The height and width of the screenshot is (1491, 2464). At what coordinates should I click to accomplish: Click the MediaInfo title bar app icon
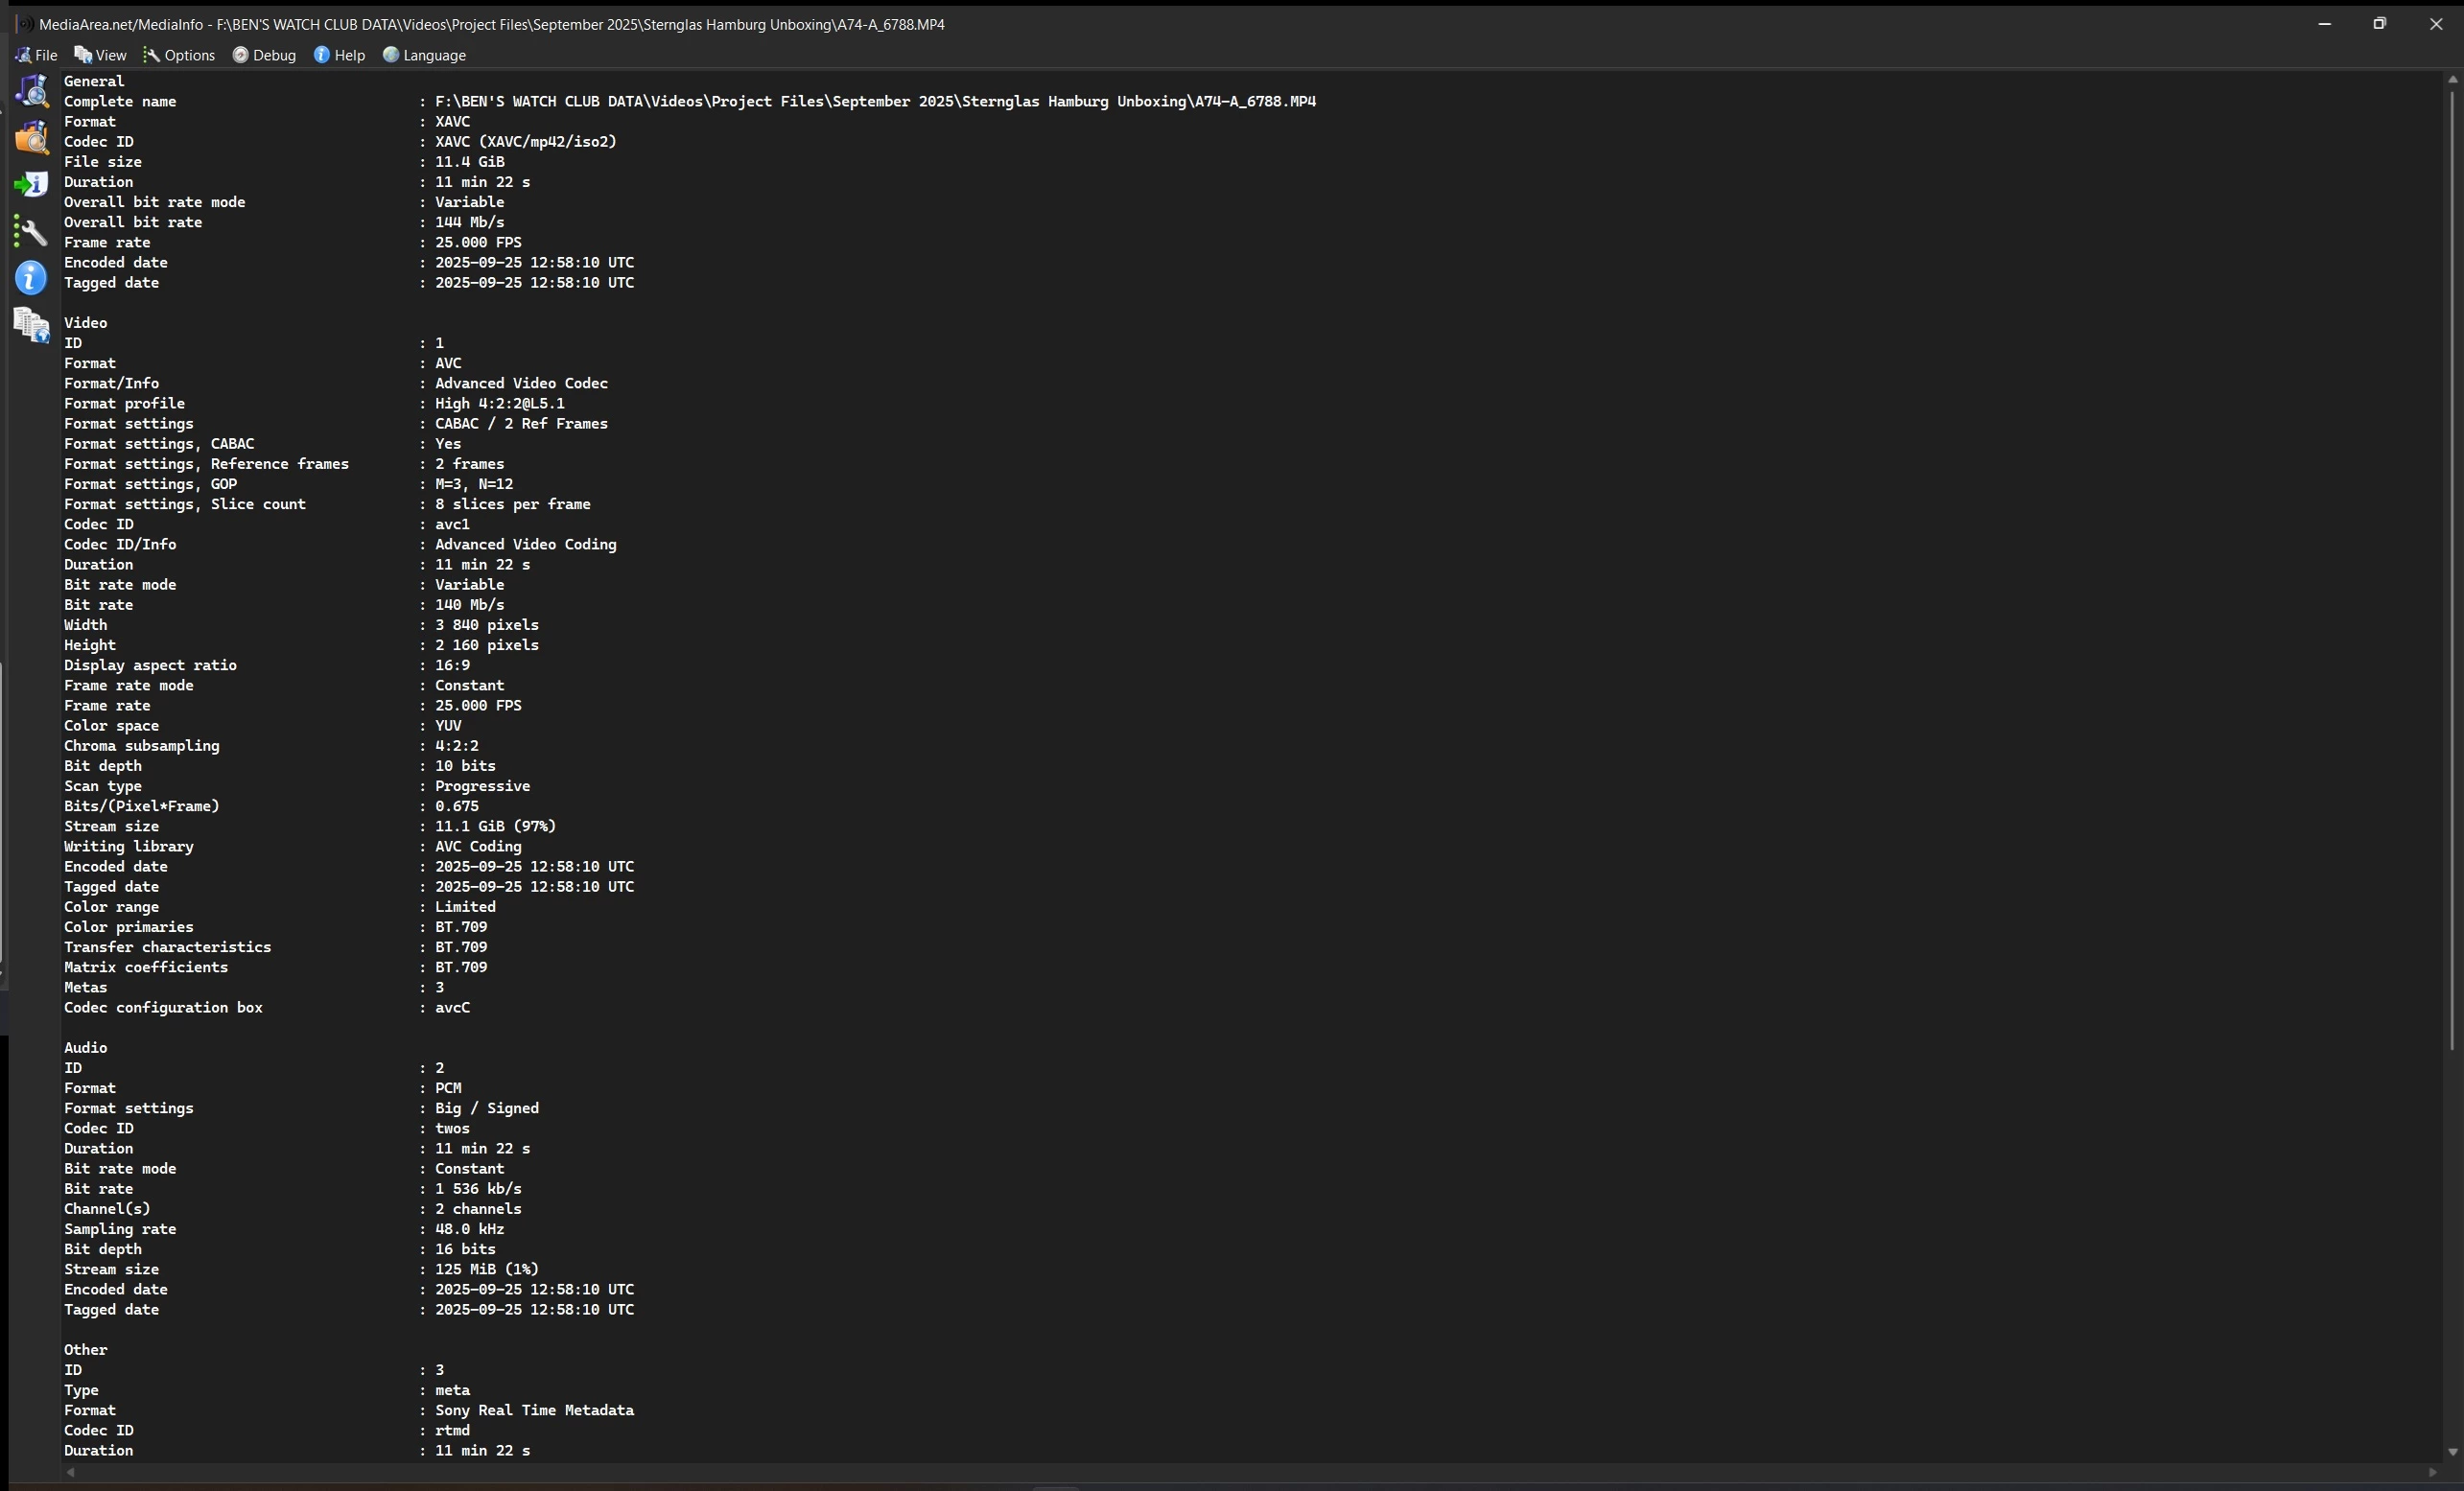[24, 24]
